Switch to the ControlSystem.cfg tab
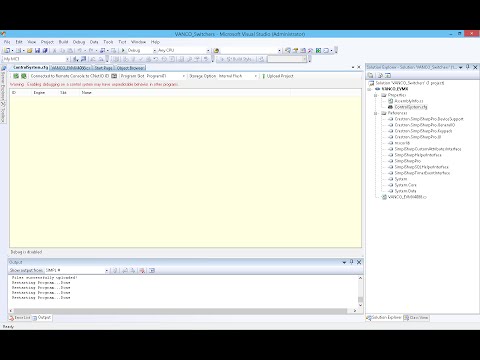 (x=31, y=67)
